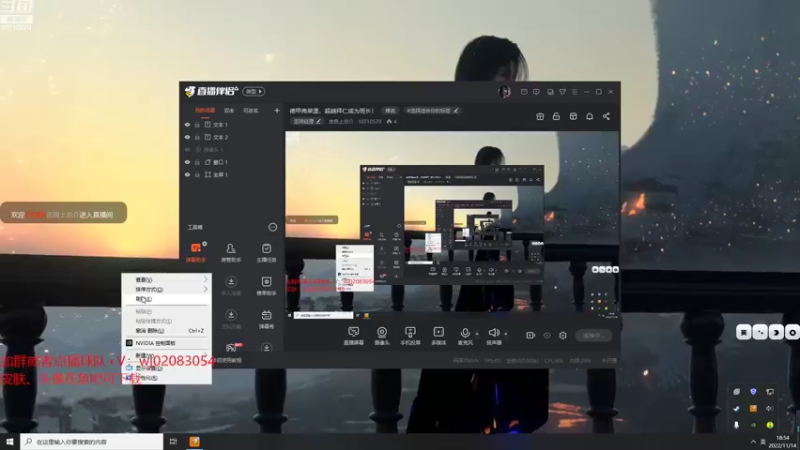Screen dimensions: 800x450
Task: Expand the speaker dropdown arrow
Action: click(506, 334)
